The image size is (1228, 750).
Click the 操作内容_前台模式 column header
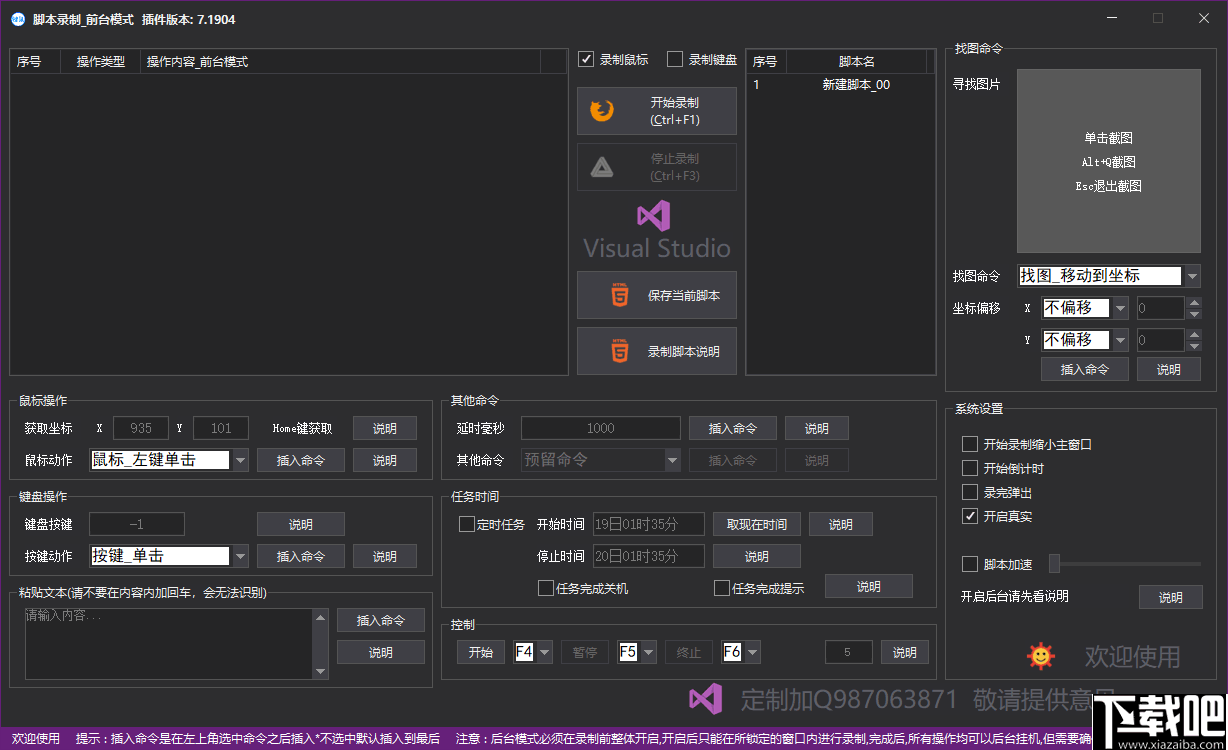tap(341, 62)
